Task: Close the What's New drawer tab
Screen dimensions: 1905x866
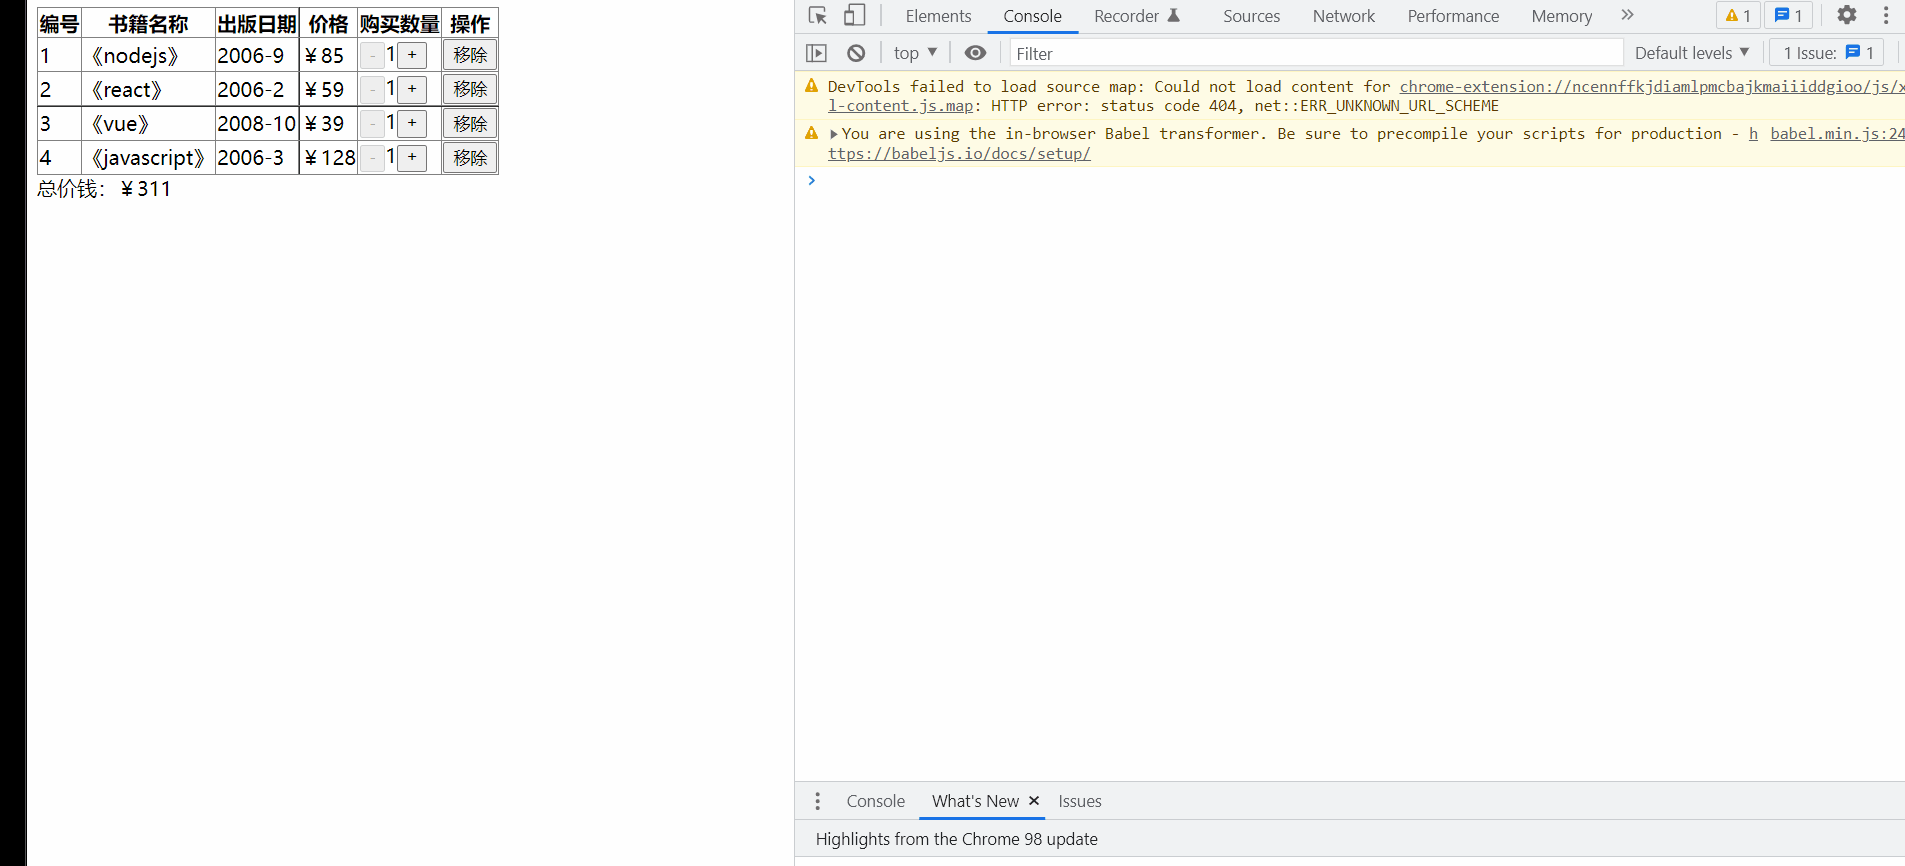Action: click(1034, 801)
